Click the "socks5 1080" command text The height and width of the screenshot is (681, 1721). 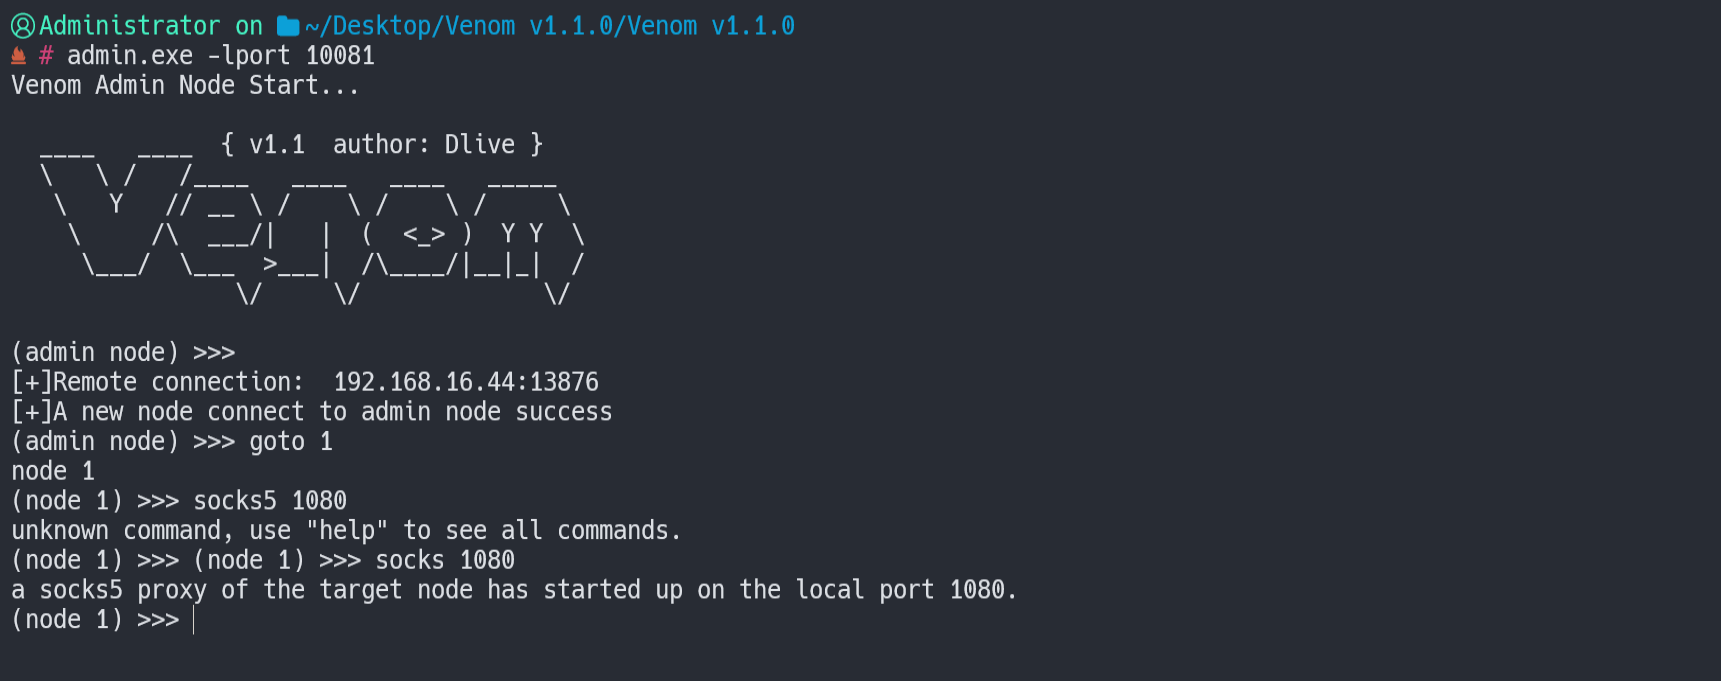pos(270,501)
